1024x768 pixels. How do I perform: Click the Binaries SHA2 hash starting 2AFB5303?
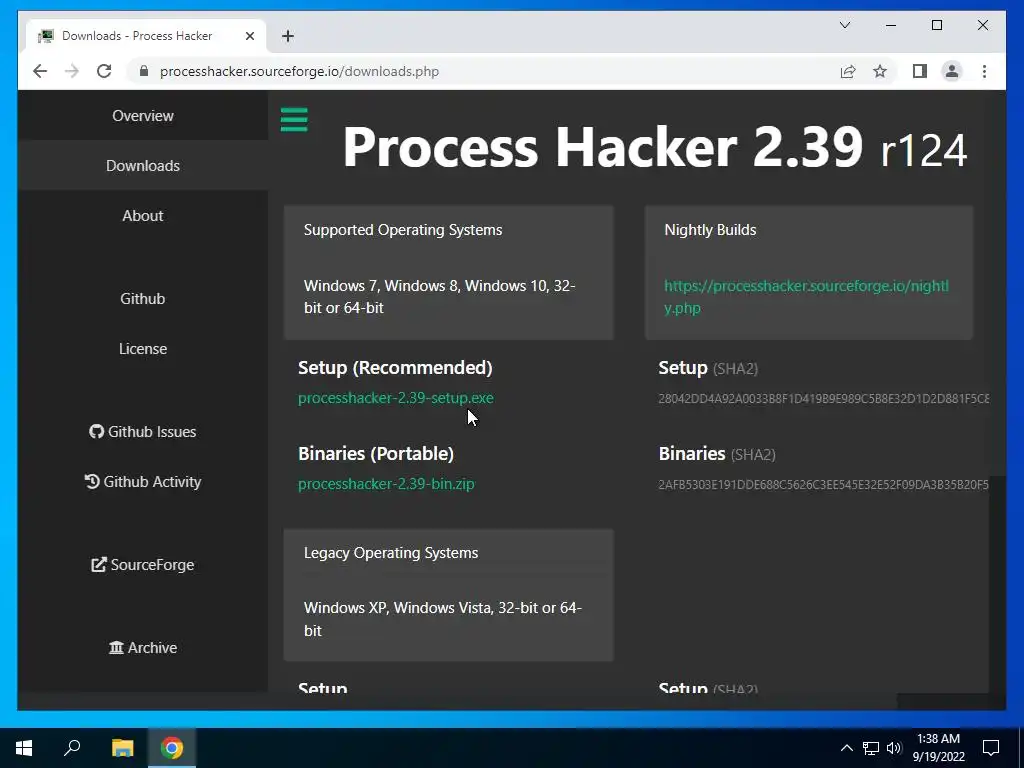(823, 485)
